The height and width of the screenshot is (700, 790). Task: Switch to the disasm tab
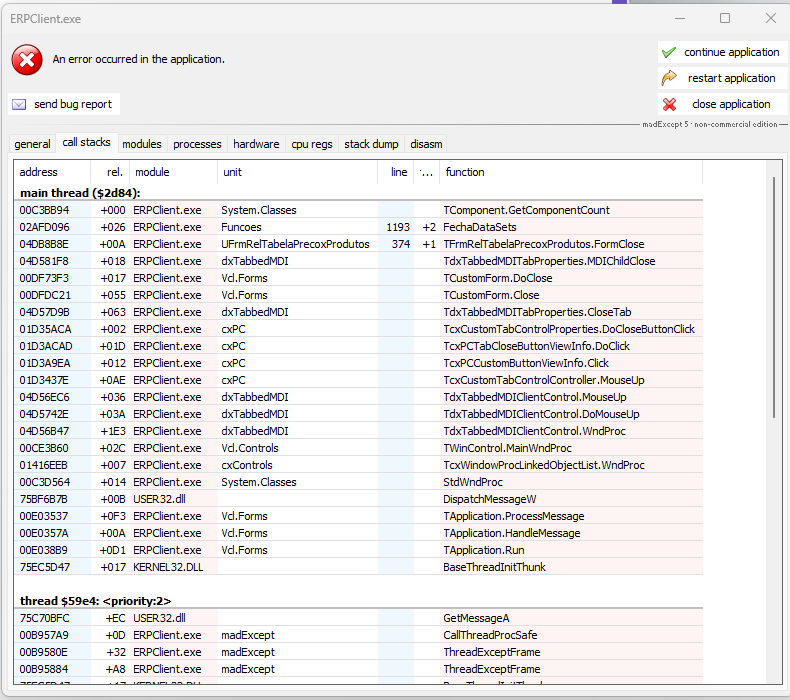(425, 144)
